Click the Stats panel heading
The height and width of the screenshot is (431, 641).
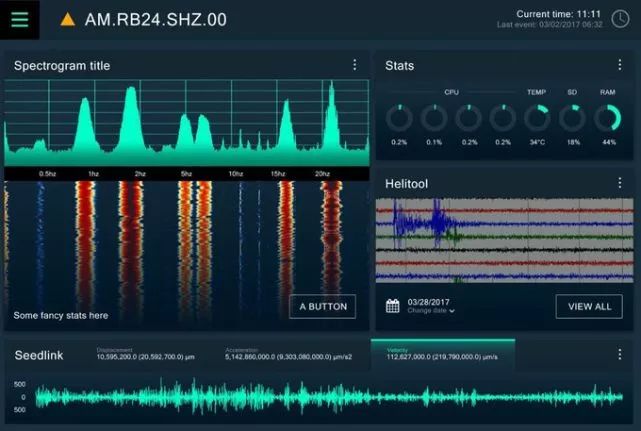click(399, 65)
